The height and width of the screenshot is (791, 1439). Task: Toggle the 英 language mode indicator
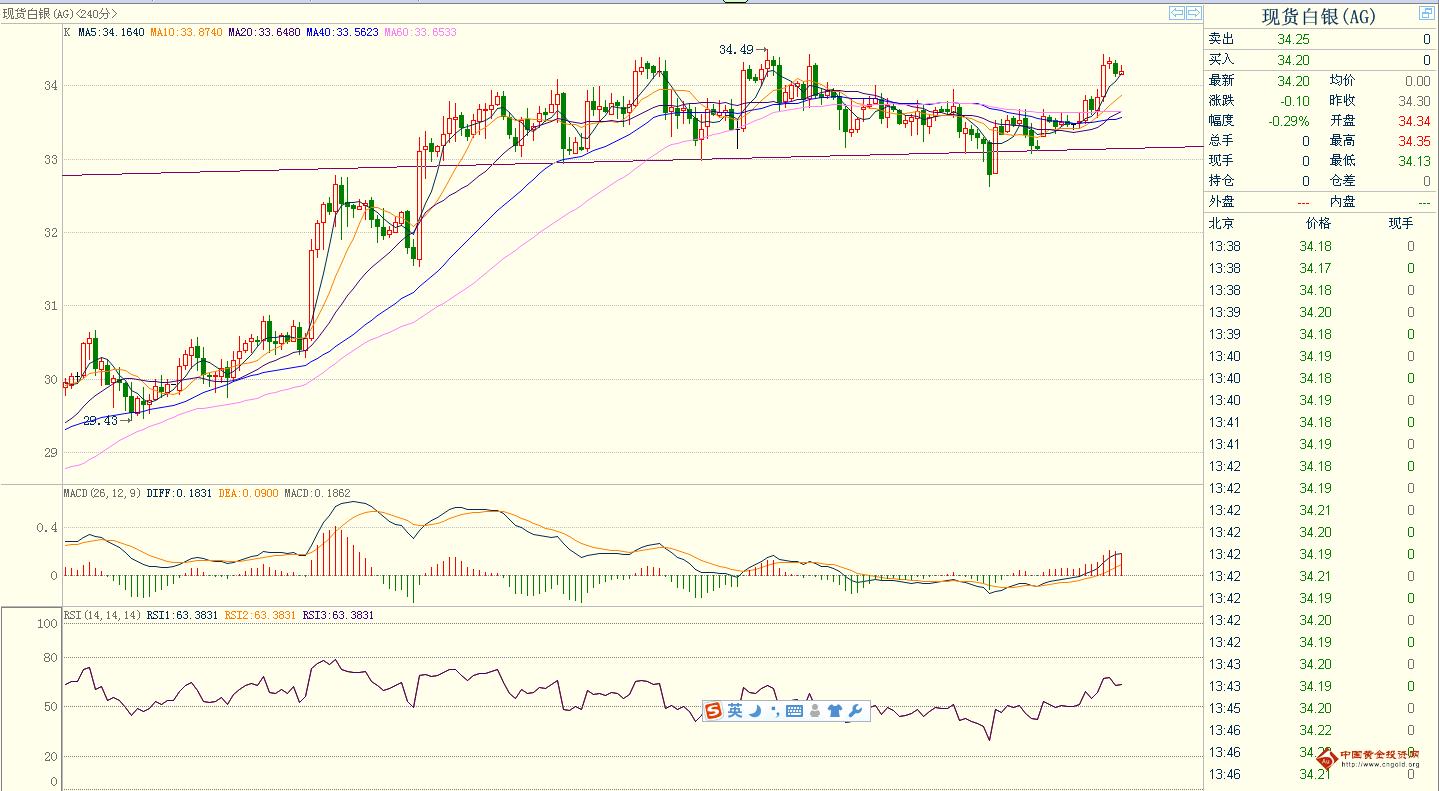[x=735, y=711]
